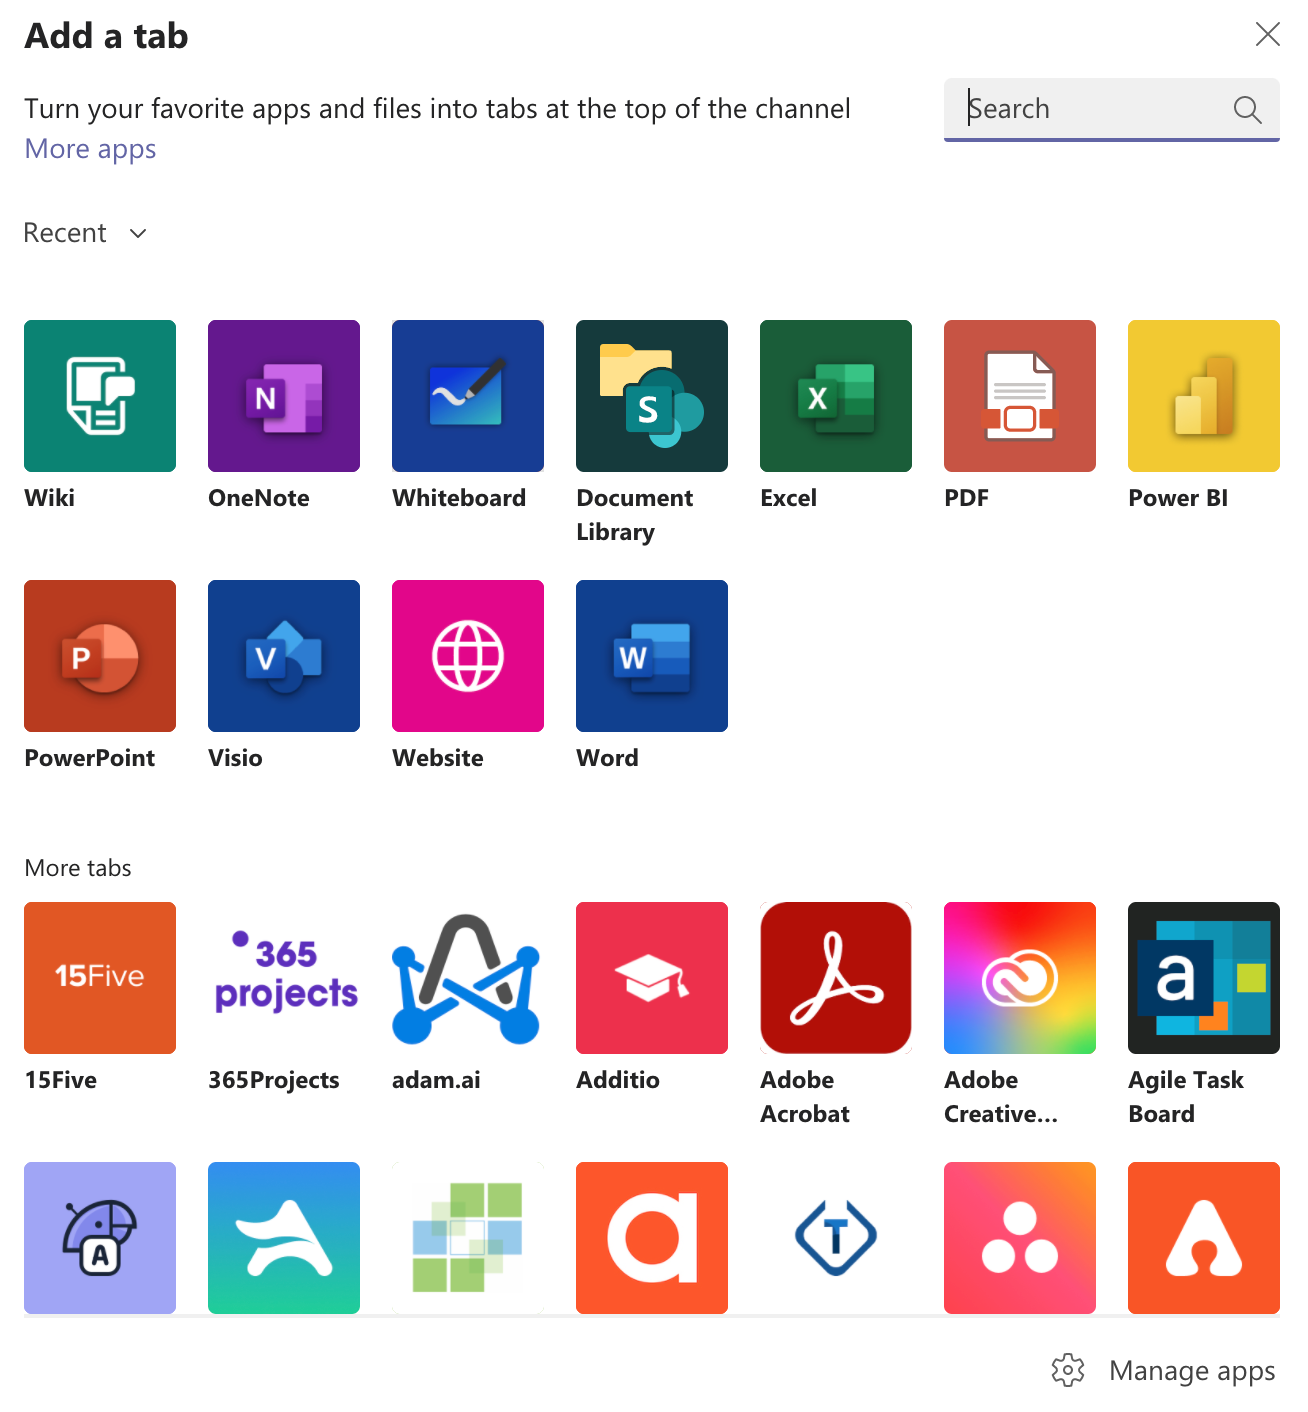Viewport: 1308px width, 1412px height.
Task: Click the Manage apps gear icon
Action: click(x=1068, y=1370)
